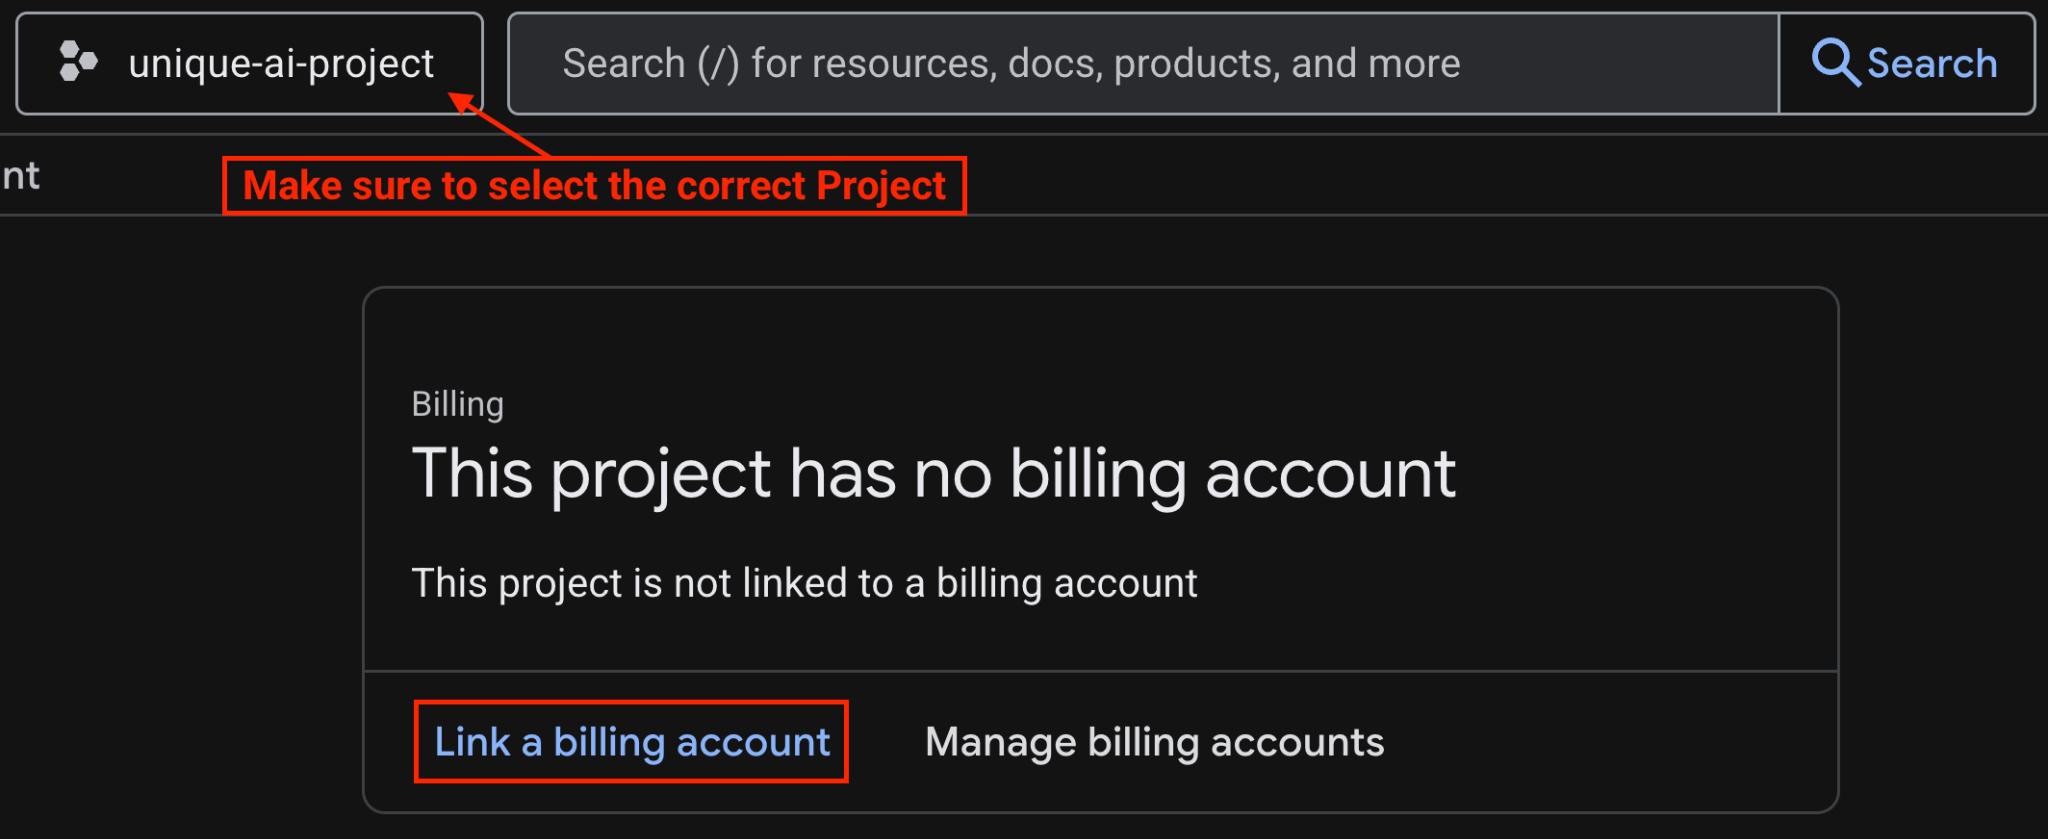This screenshot has height=839, width=2048.
Task: Open "Manage billing accounts"
Action: click(1154, 742)
